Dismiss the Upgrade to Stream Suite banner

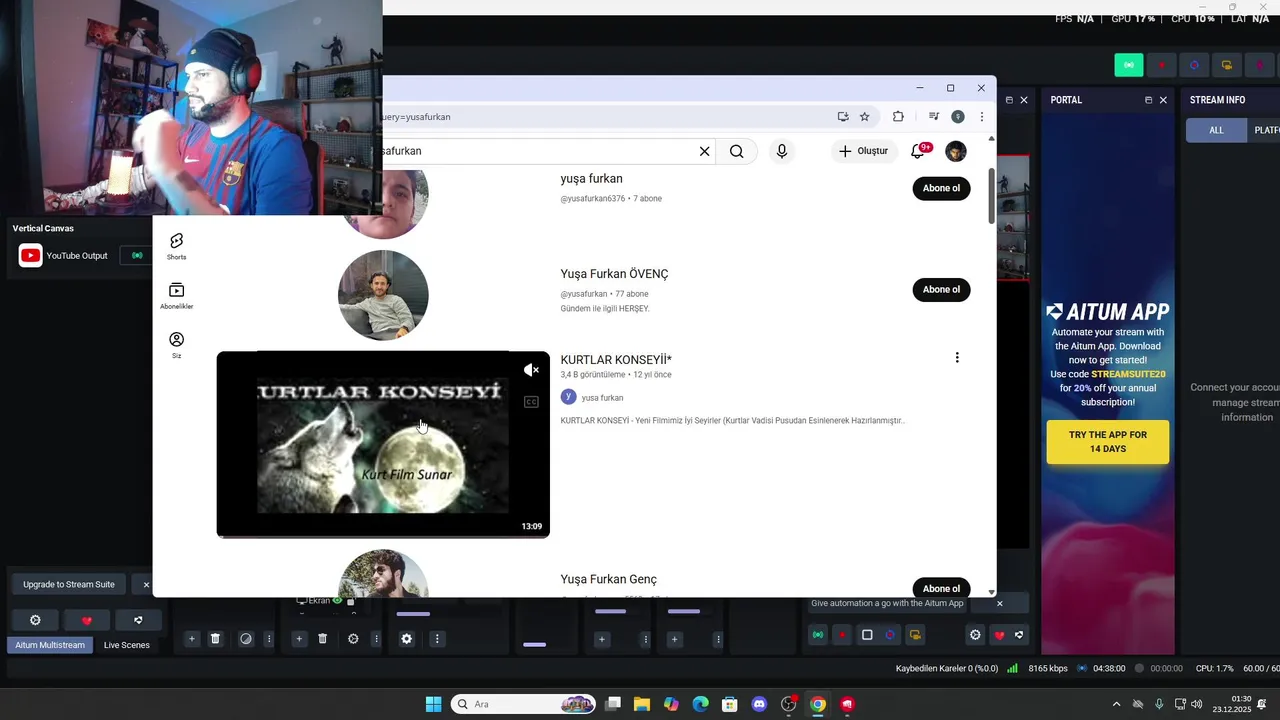pyautogui.click(x=146, y=585)
